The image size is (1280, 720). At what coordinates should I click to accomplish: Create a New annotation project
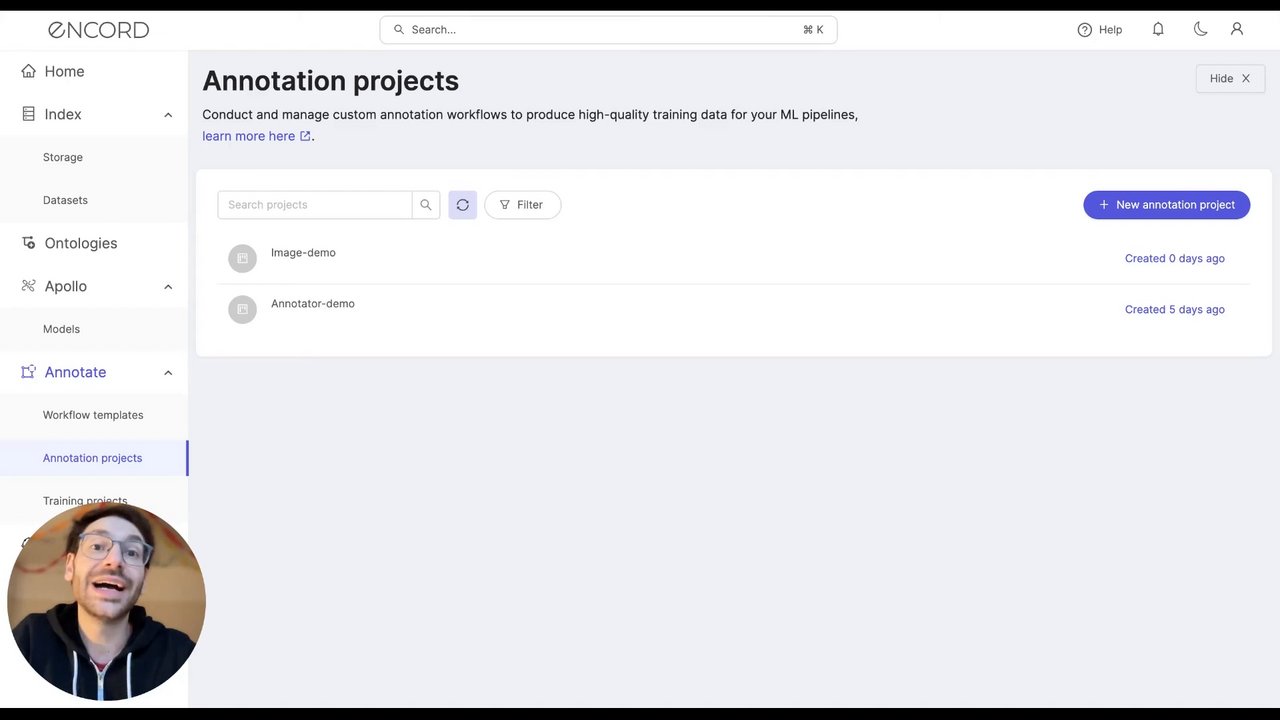point(1166,205)
